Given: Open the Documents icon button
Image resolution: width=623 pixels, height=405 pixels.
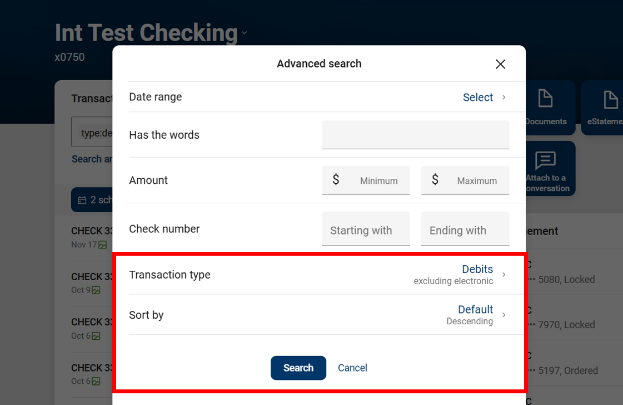Looking at the screenshot, I should (x=546, y=105).
